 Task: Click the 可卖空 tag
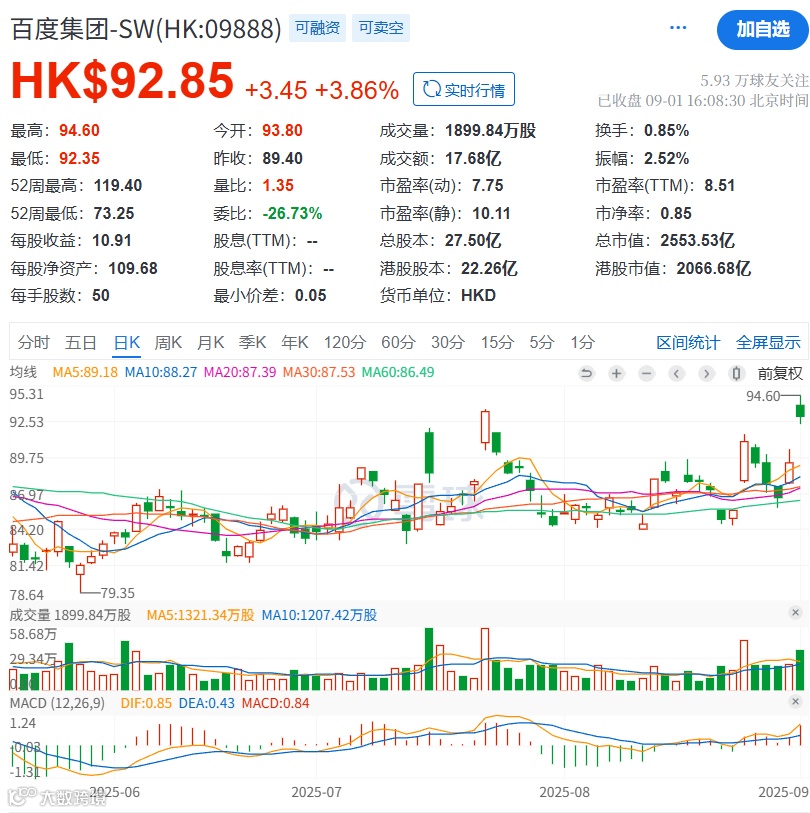[x=381, y=28]
